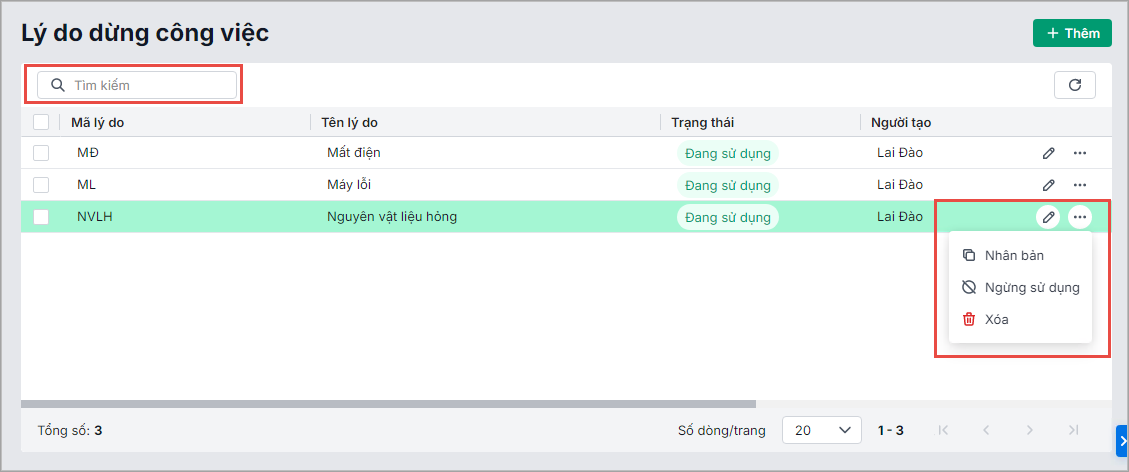
Task: Select Ngừng sử dụng menu option
Action: pos(1031,287)
